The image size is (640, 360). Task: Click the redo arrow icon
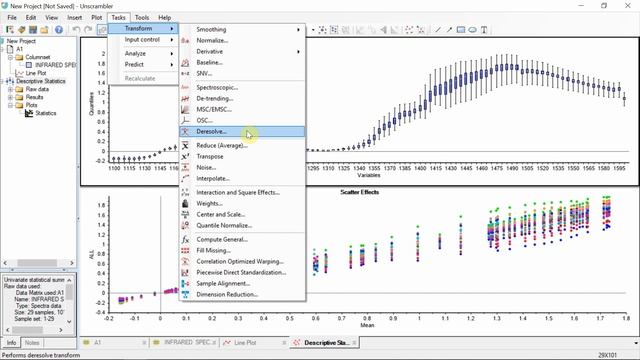click(x=88, y=29)
